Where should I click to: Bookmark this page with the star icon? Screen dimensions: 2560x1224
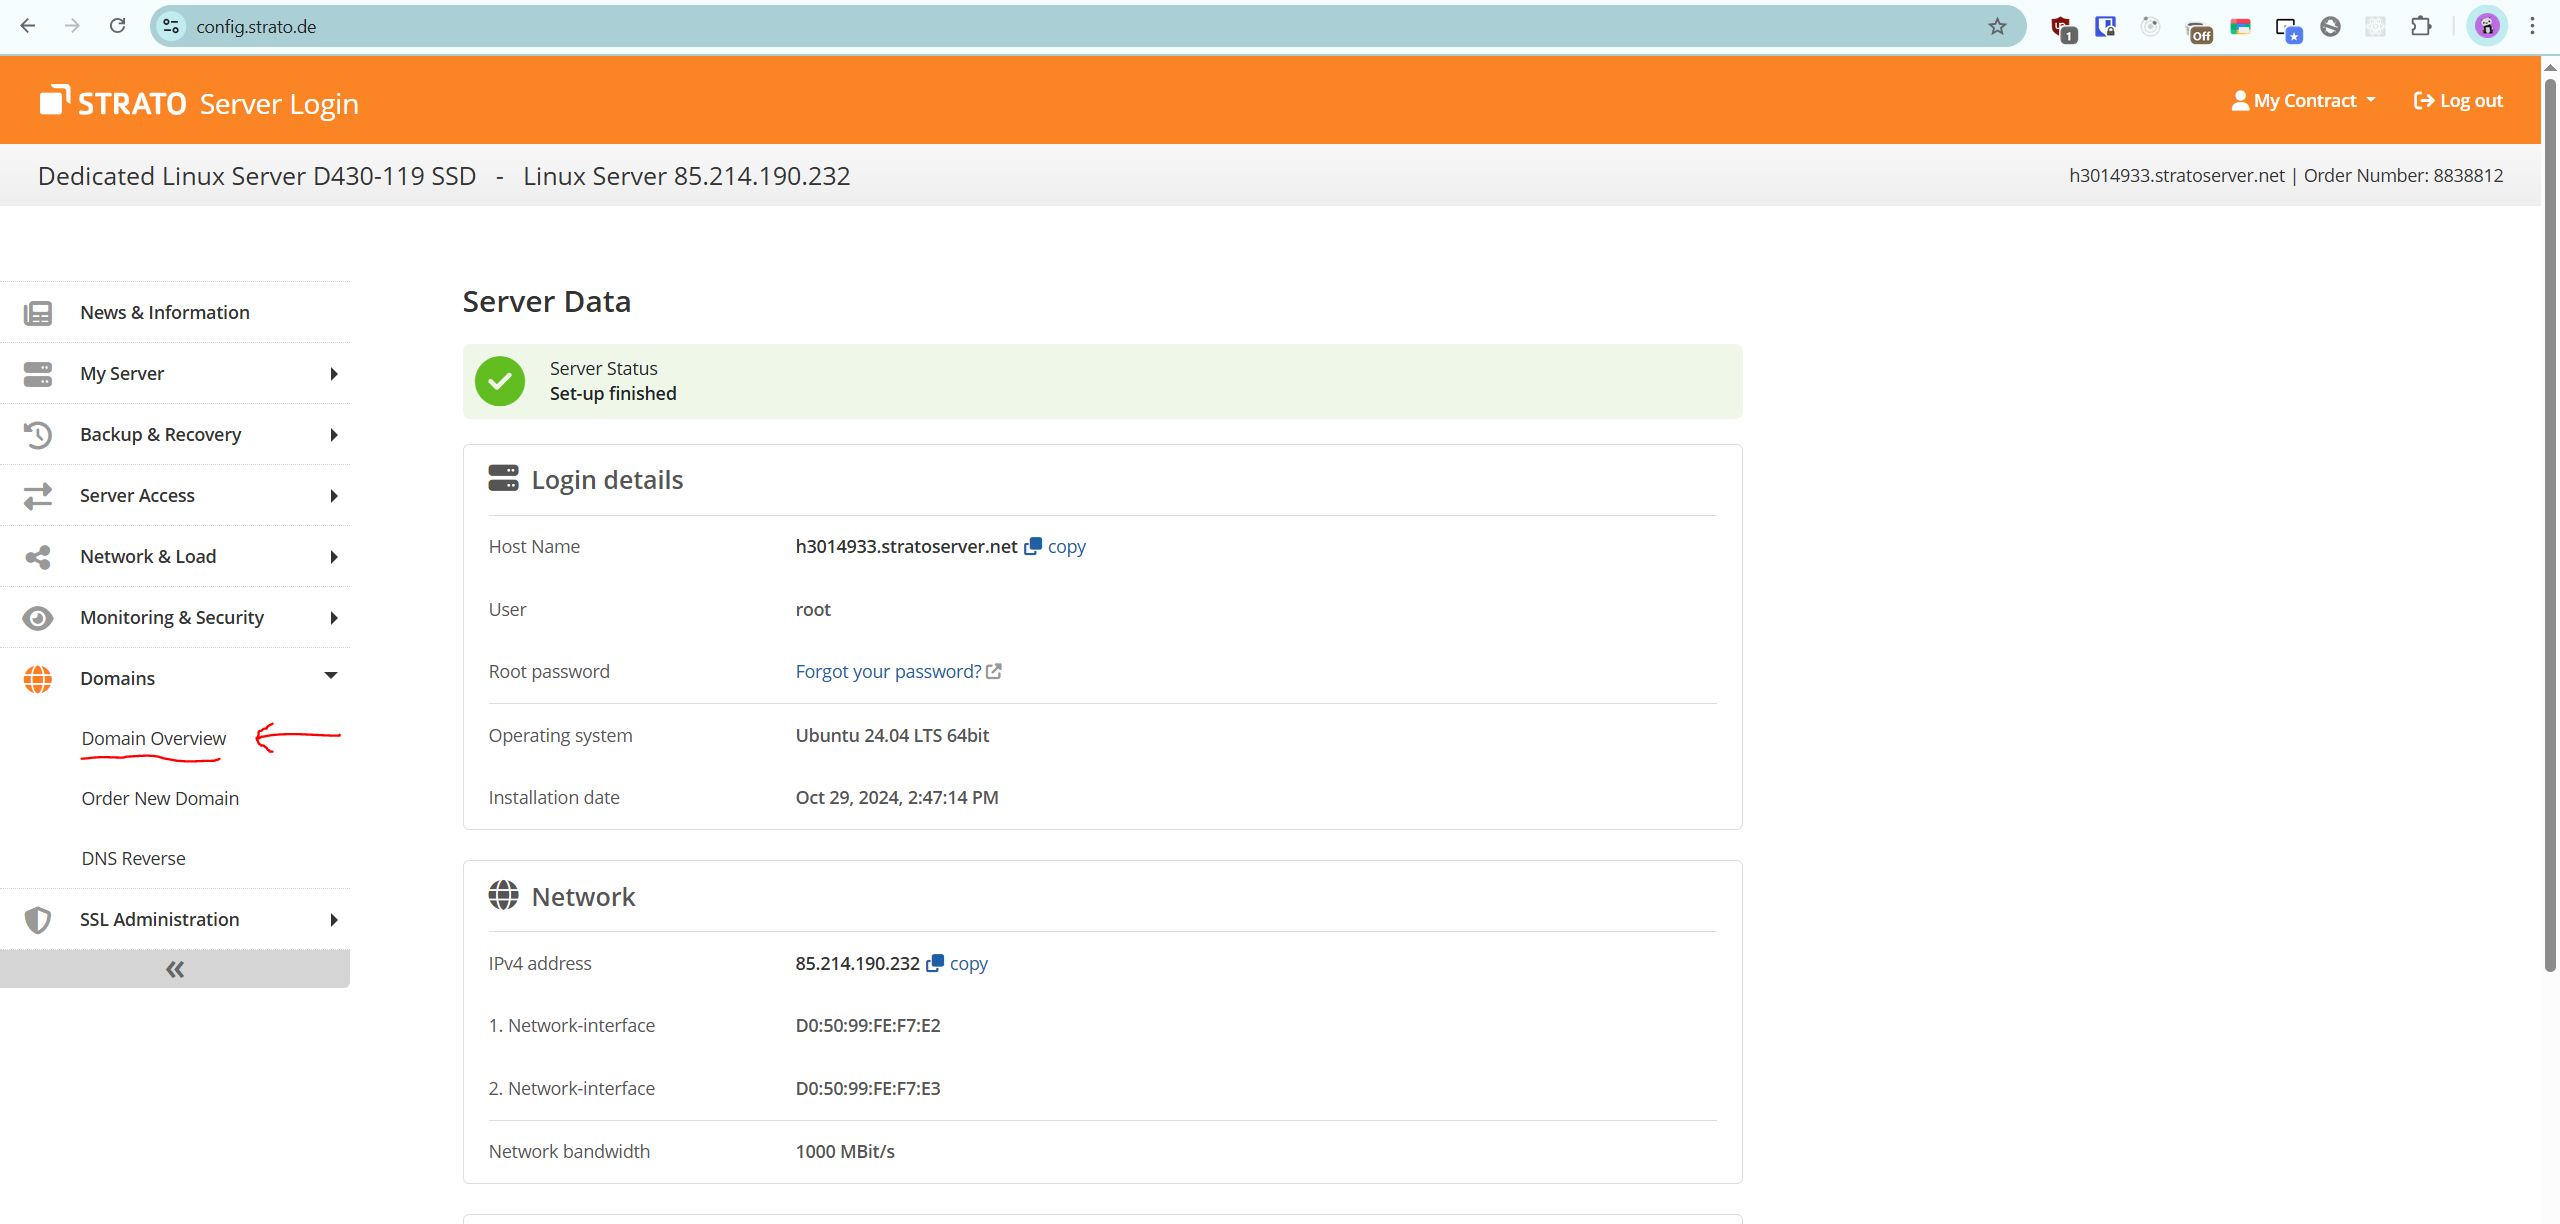click(1997, 26)
